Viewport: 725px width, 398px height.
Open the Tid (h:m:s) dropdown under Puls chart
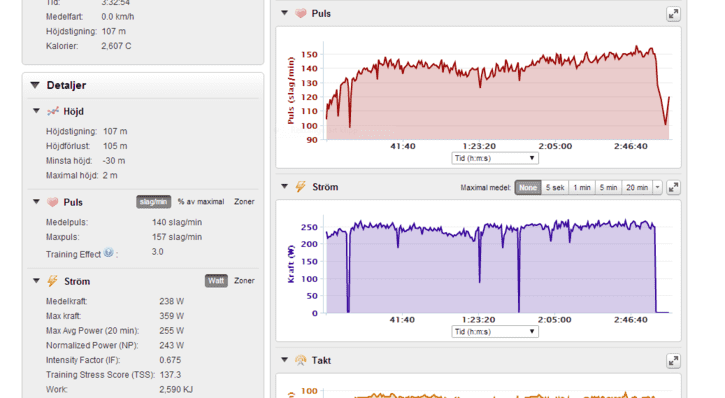point(495,158)
